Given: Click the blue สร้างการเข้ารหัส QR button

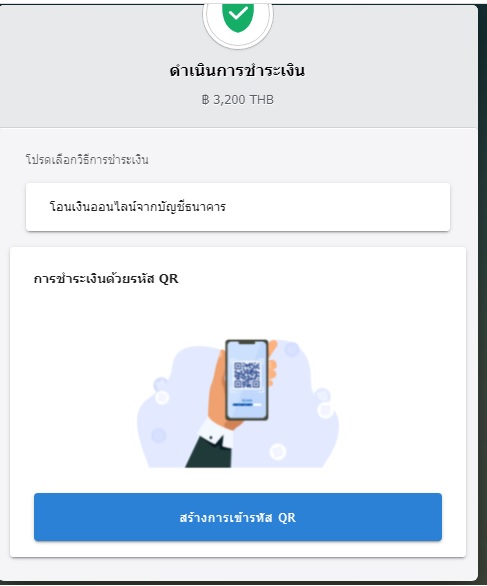Looking at the screenshot, I should 238,517.
